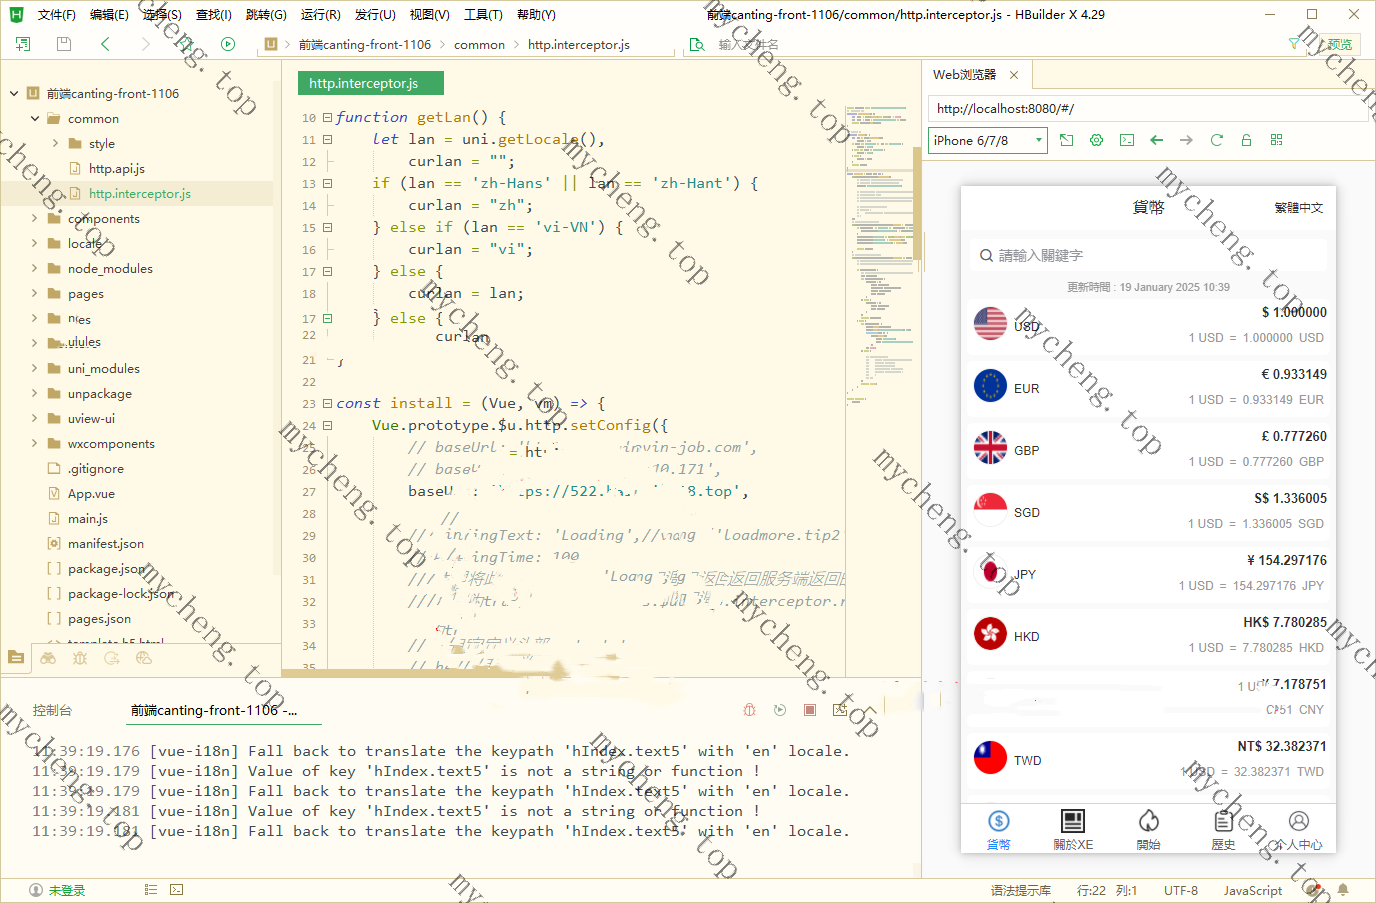
Task: Open the 工具(T) menu
Action: (483, 15)
